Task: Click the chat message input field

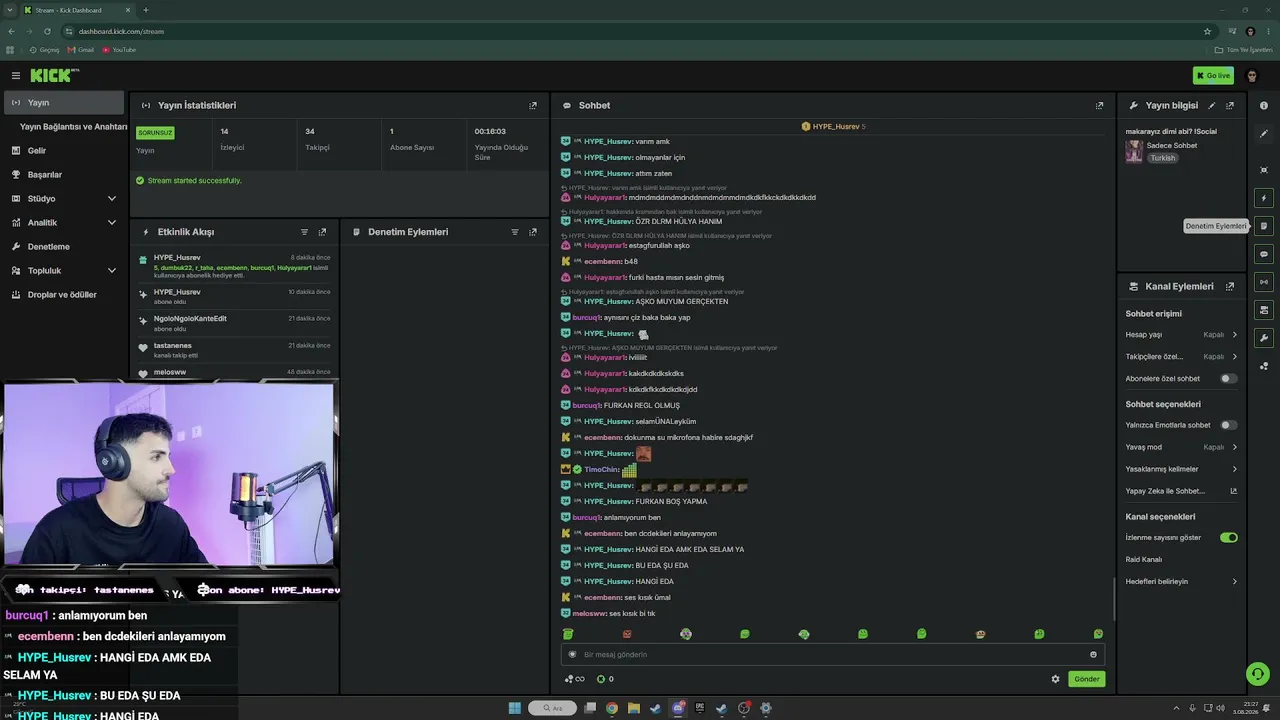Action: pos(832,654)
